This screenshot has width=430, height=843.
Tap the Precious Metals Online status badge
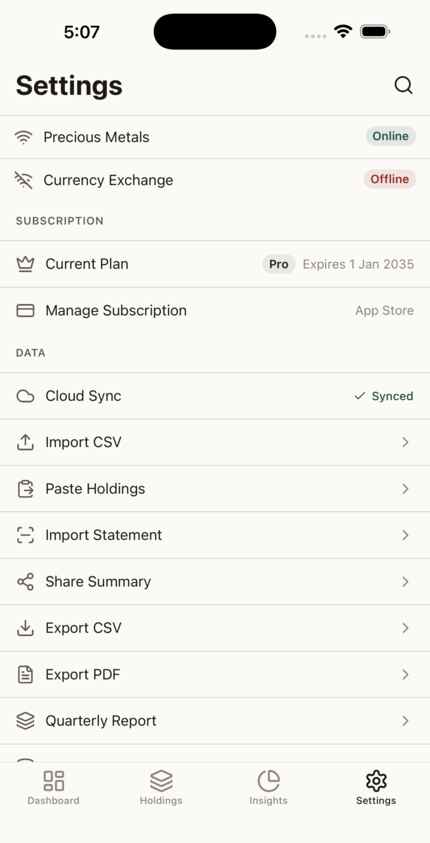pos(391,136)
